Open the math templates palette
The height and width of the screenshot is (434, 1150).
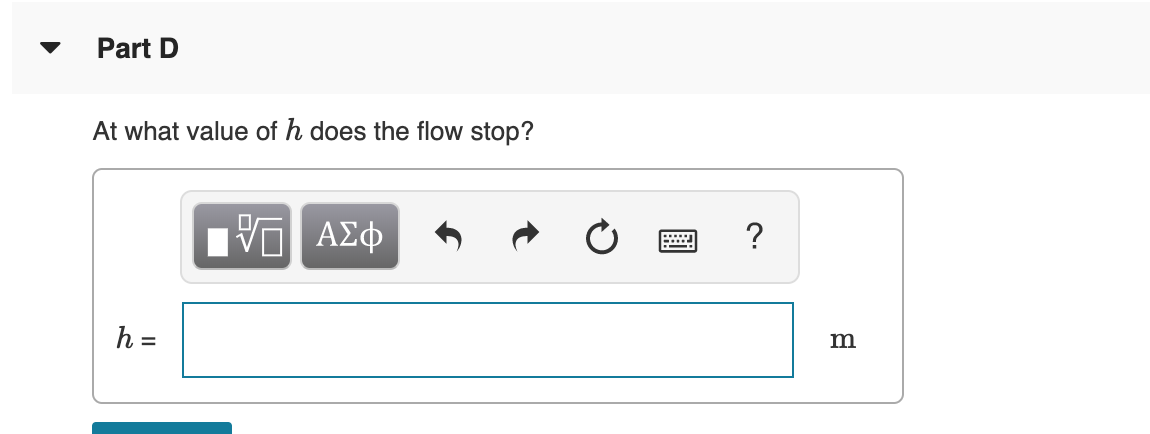coord(242,236)
